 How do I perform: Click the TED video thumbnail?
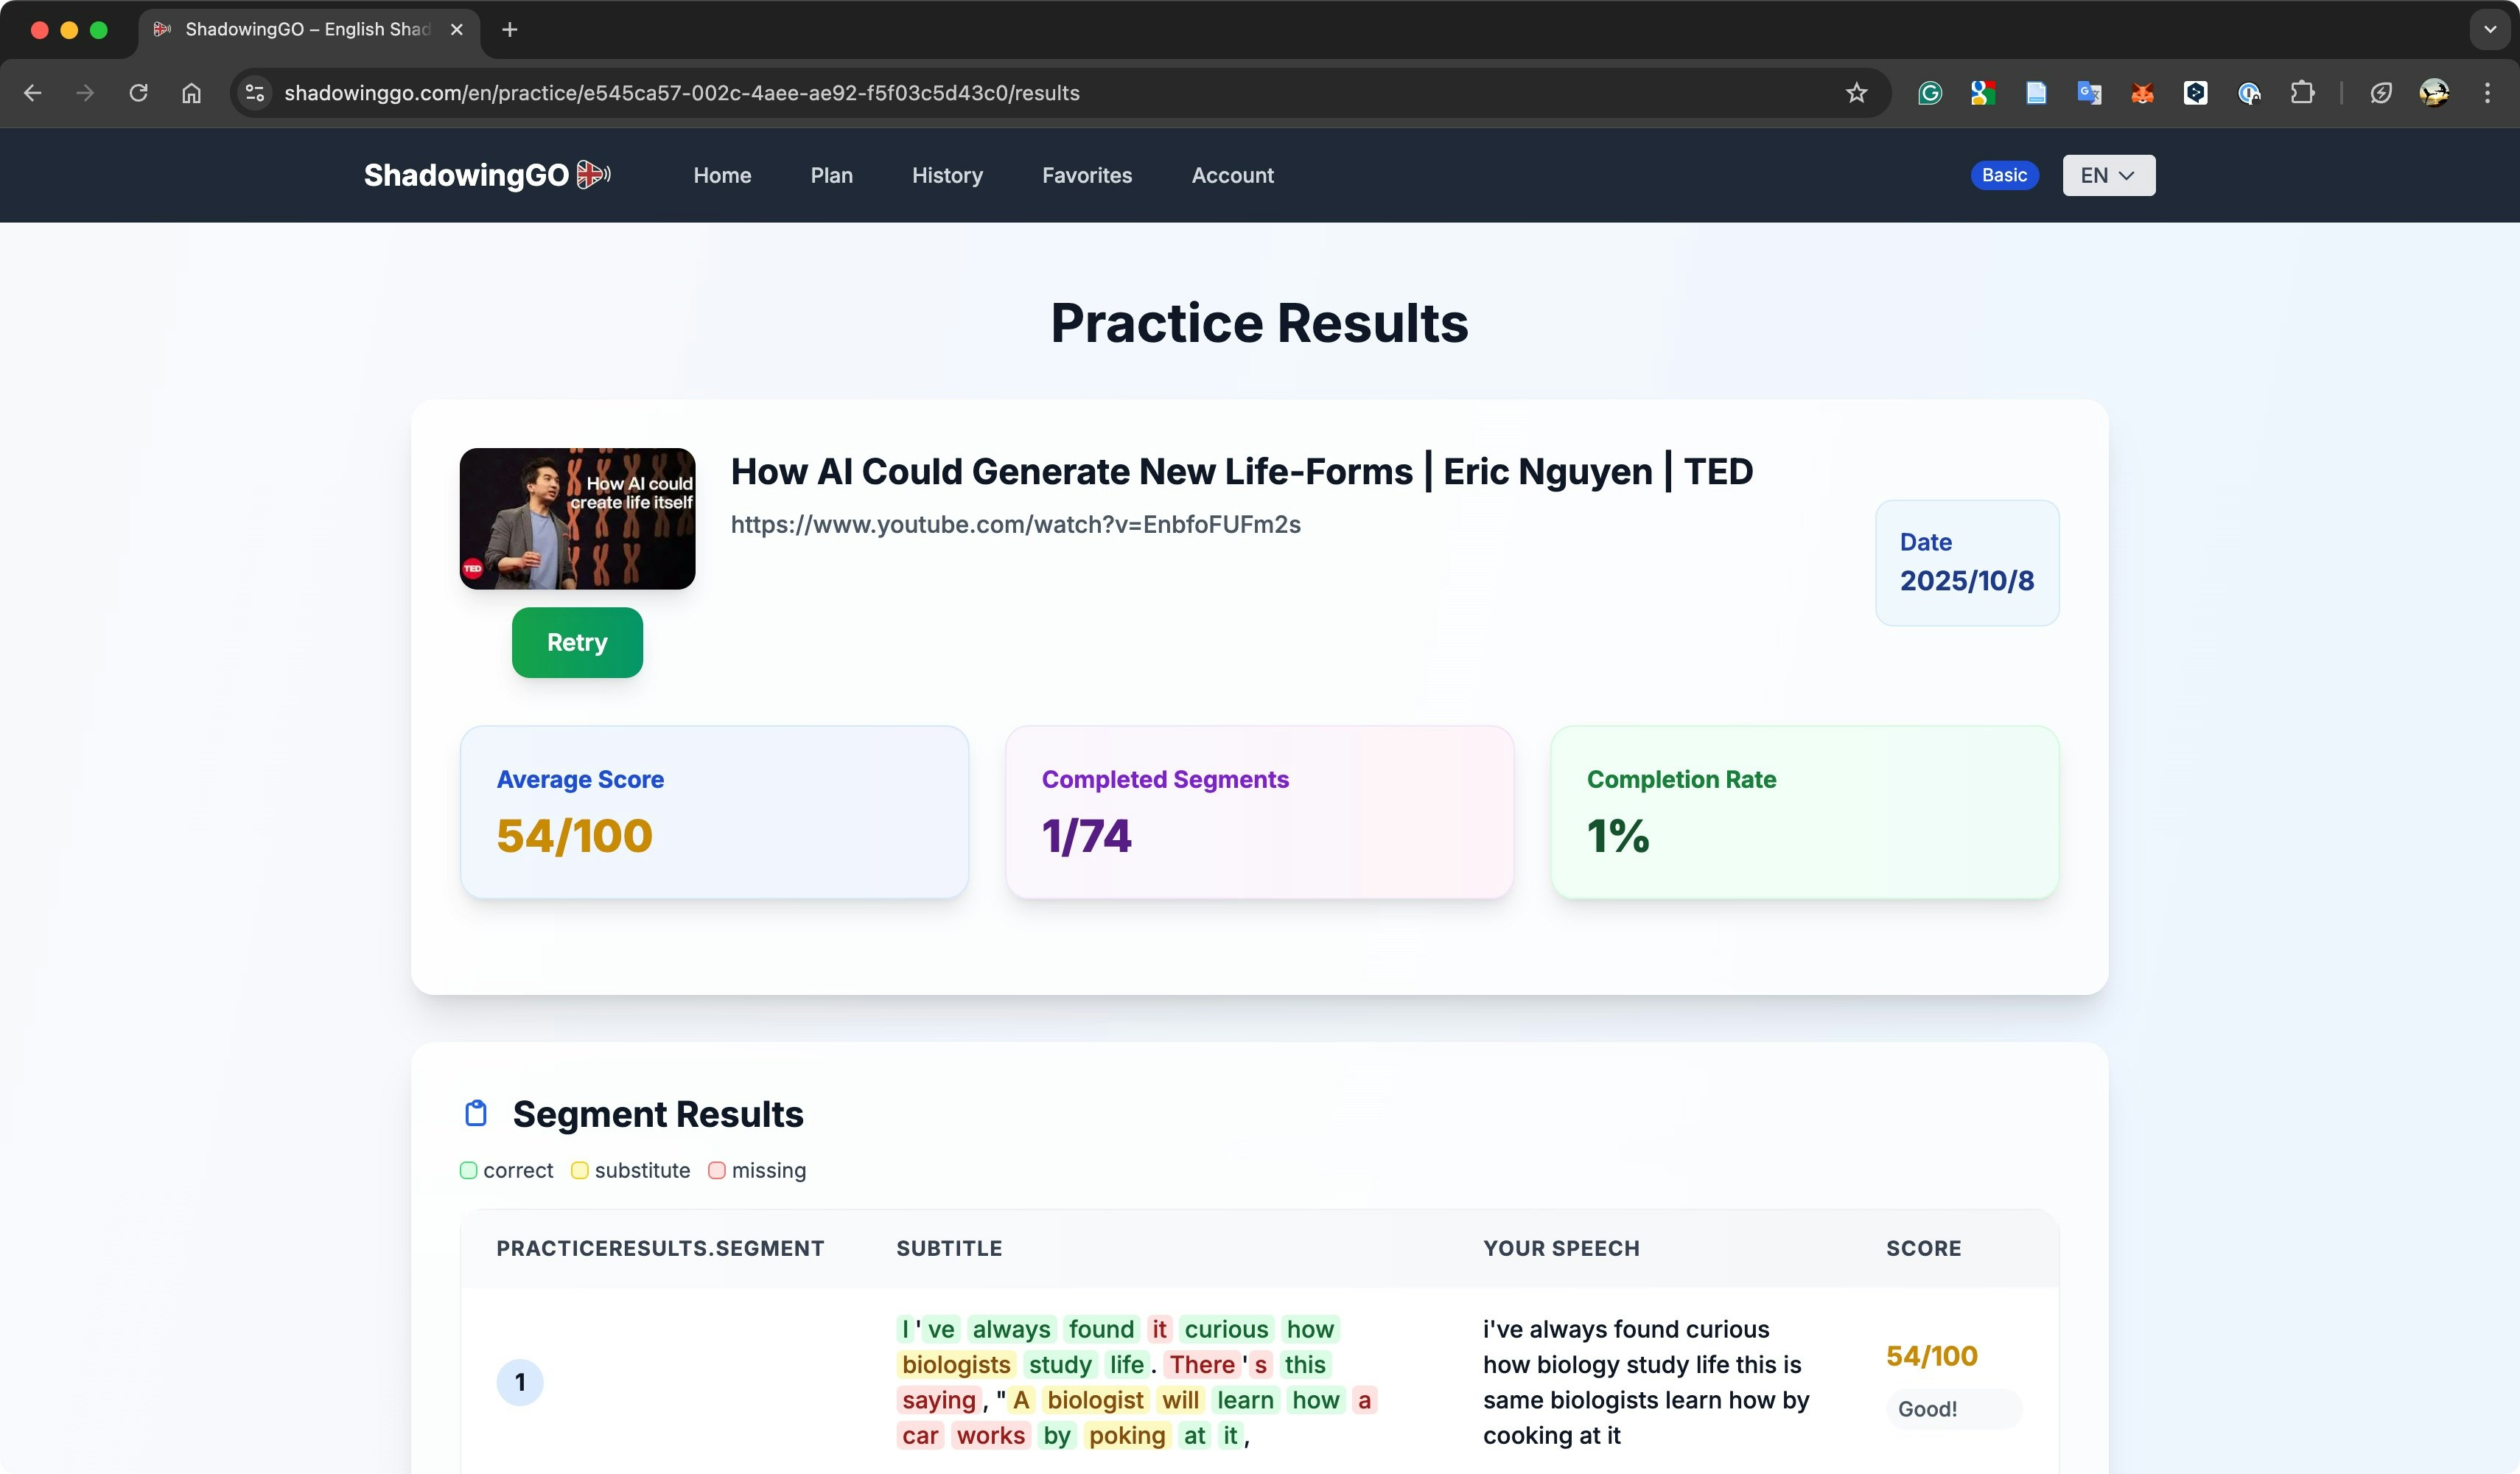[x=577, y=518]
